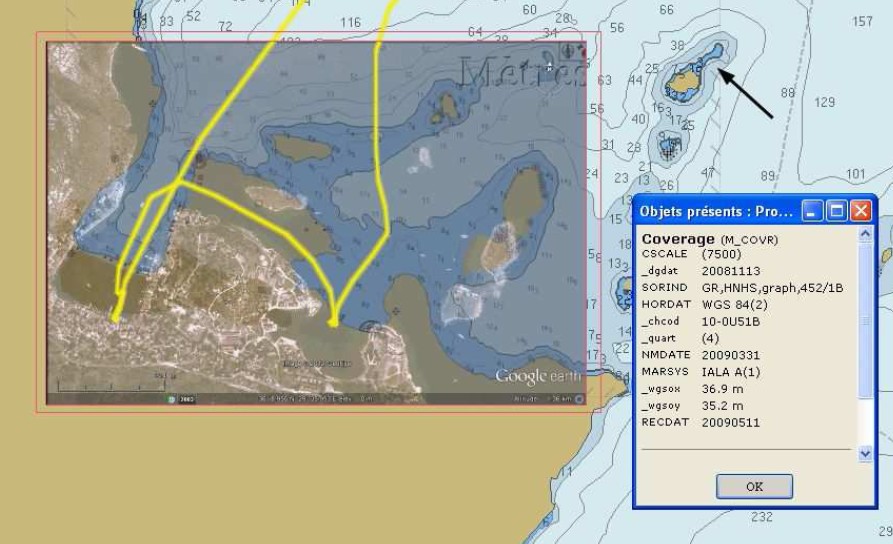The height and width of the screenshot is (544, 893).
Task: Click the Google Earth logo on the overlay
Action: [534, 376]
